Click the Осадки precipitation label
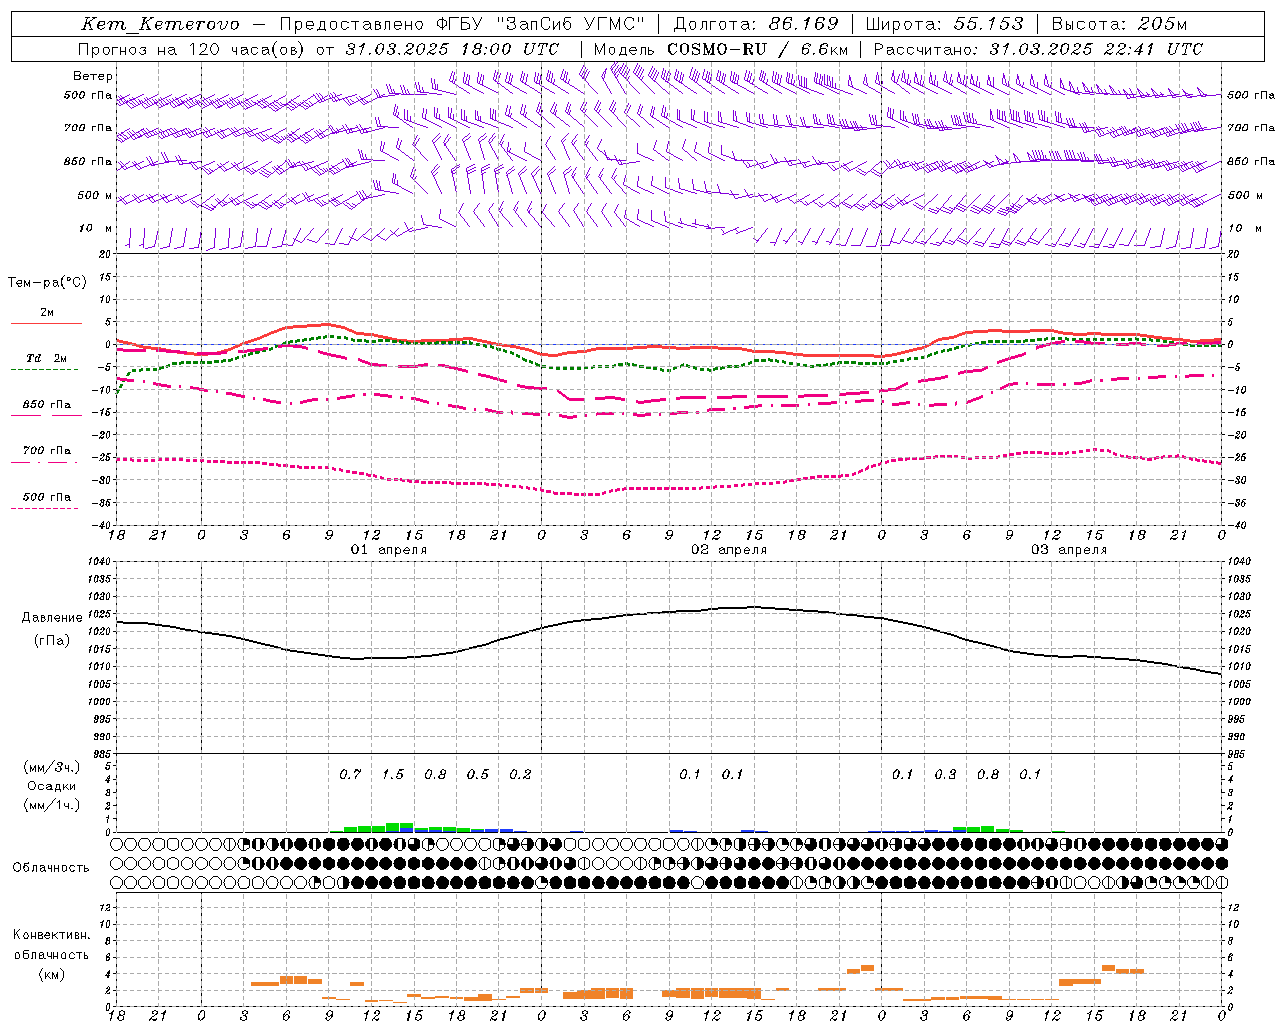The image size is (1280, 1024). tap(52, 786)
